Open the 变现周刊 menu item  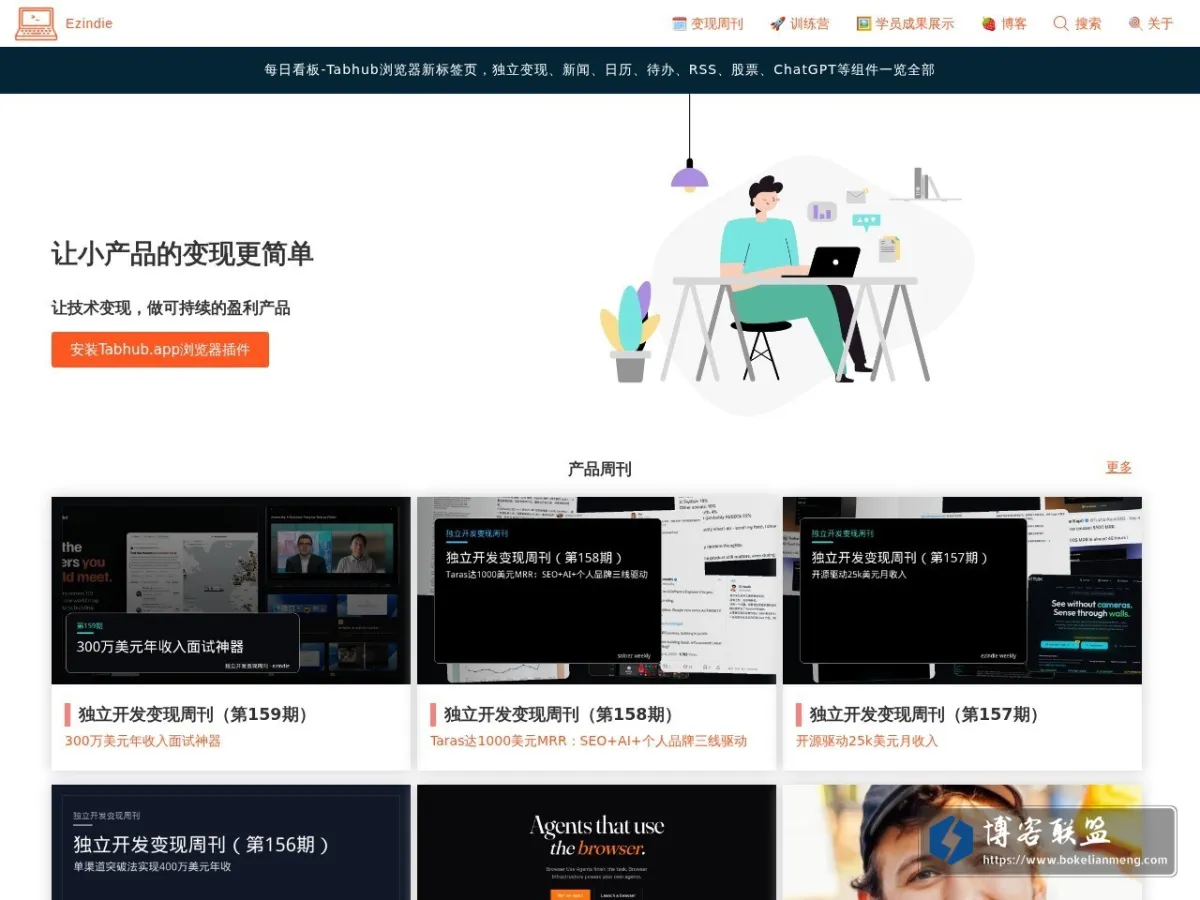point(707,23)
